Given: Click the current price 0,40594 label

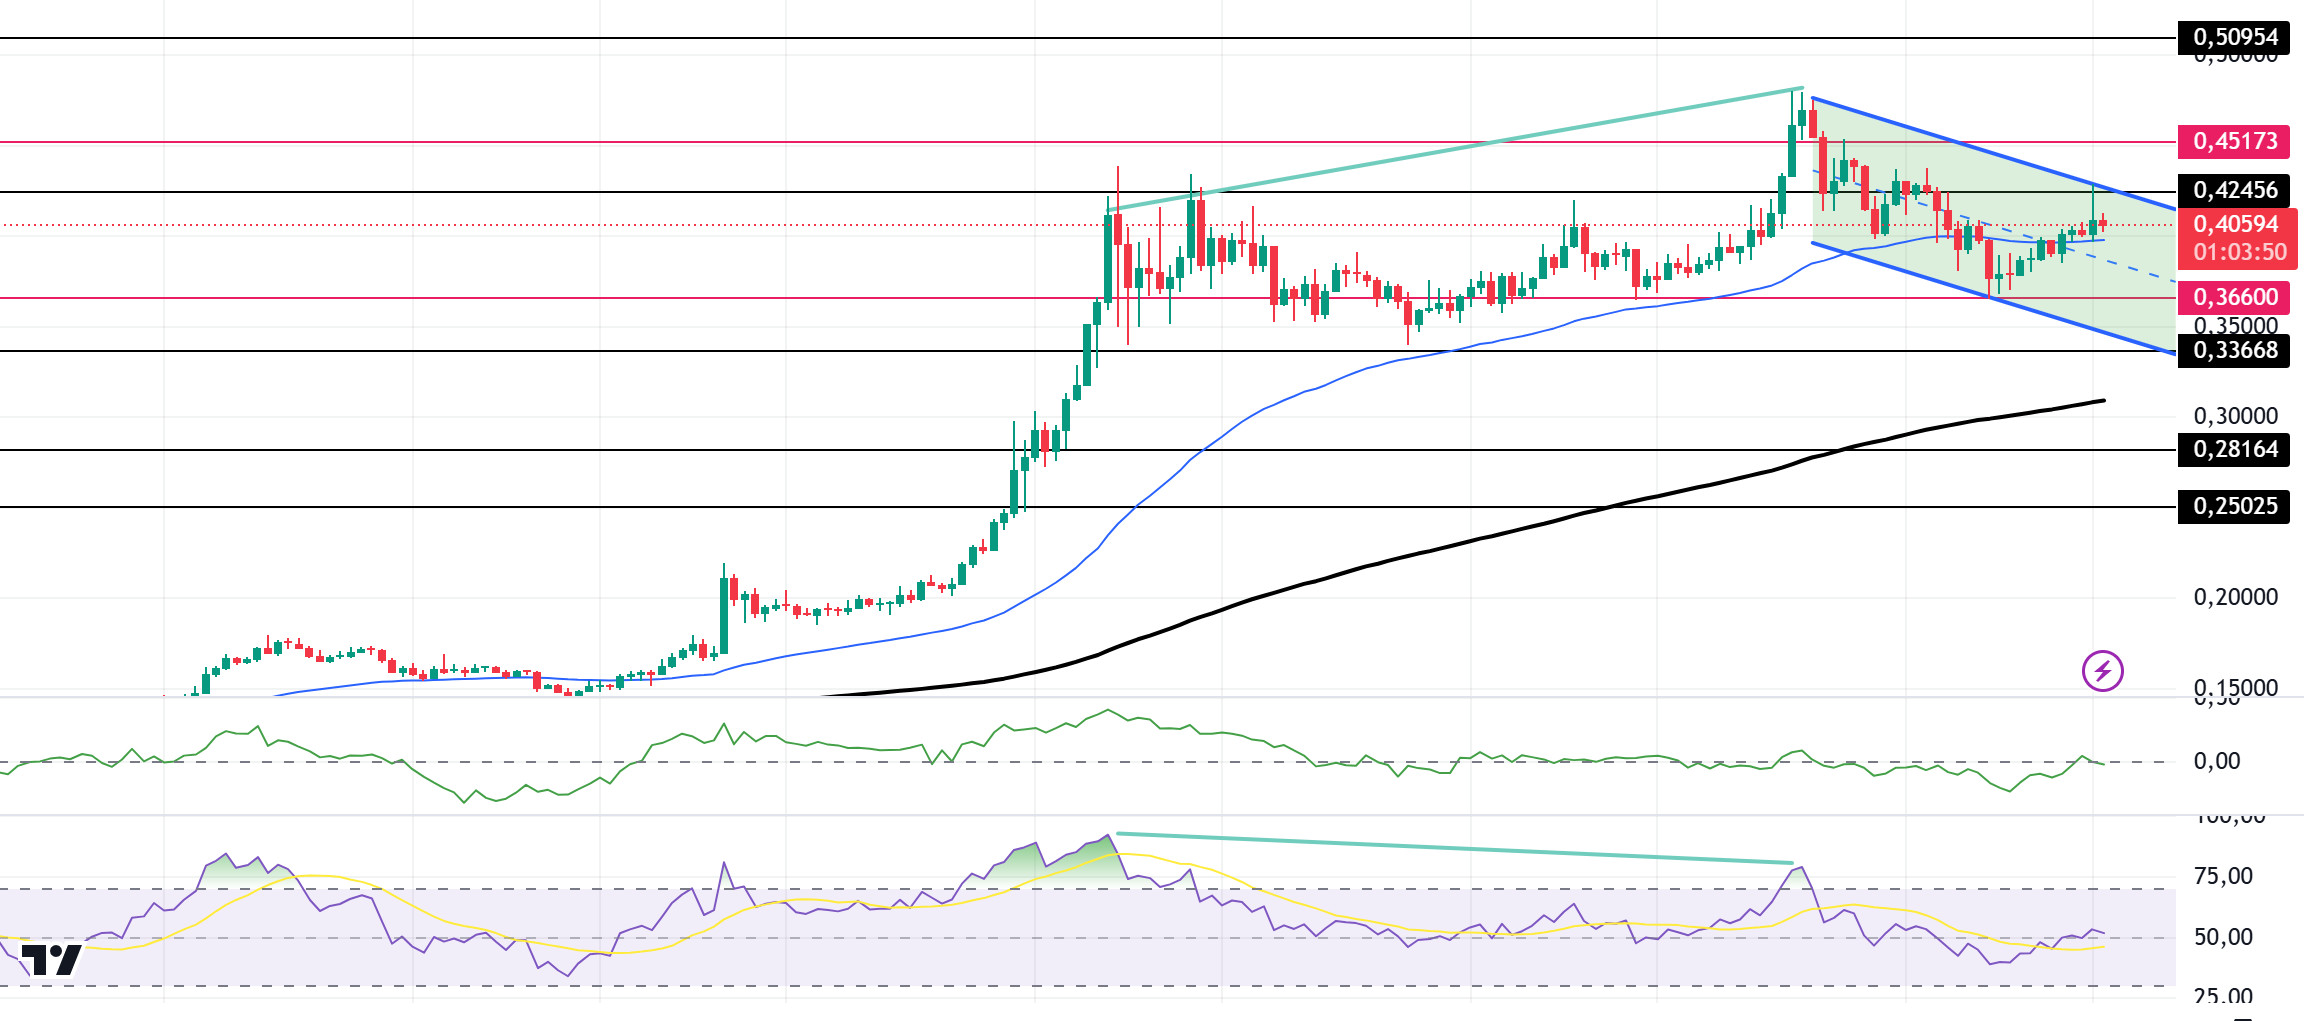Looking at the screenshot, I should coord(2237,224).
